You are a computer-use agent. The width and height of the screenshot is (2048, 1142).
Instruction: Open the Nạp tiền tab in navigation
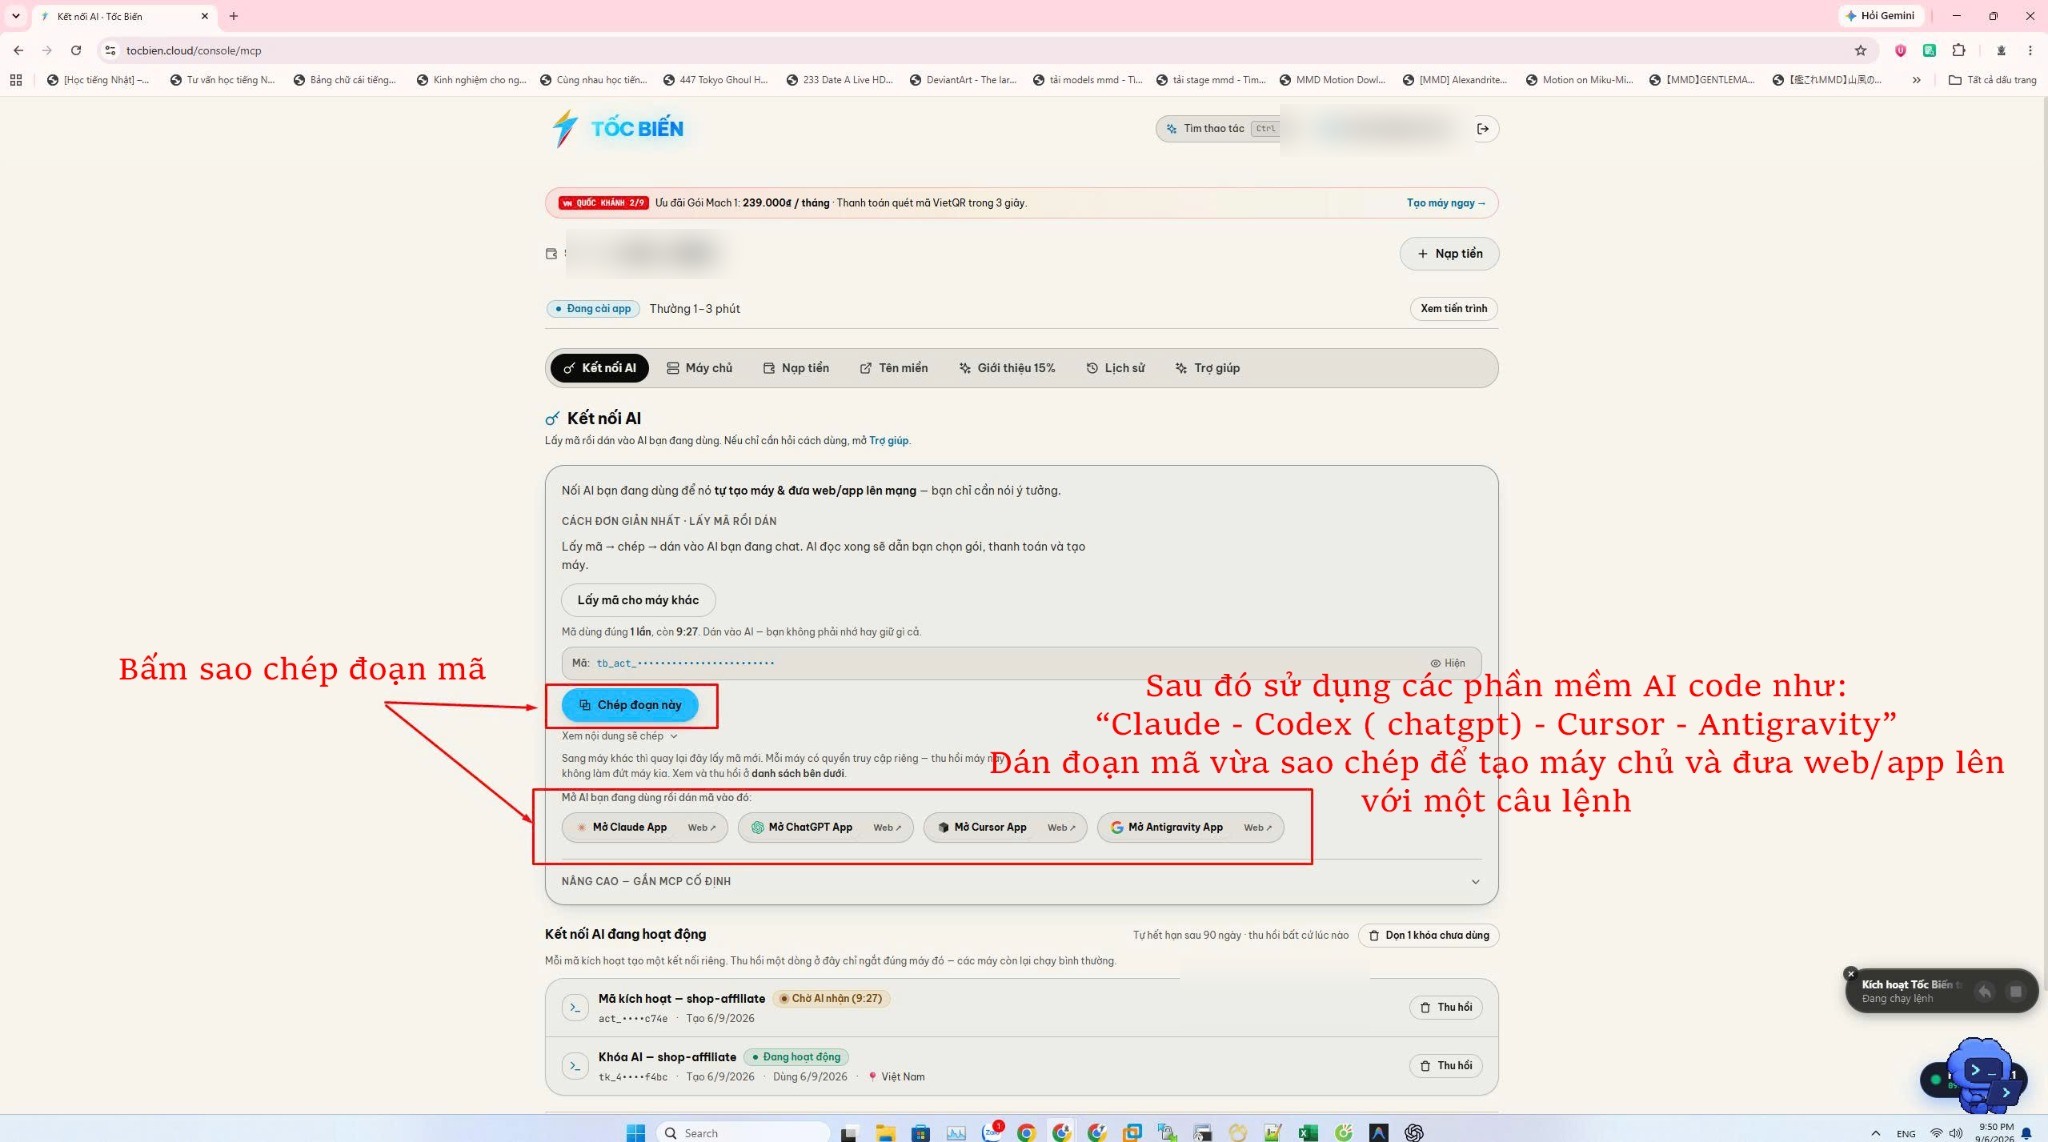pos(796,368)
